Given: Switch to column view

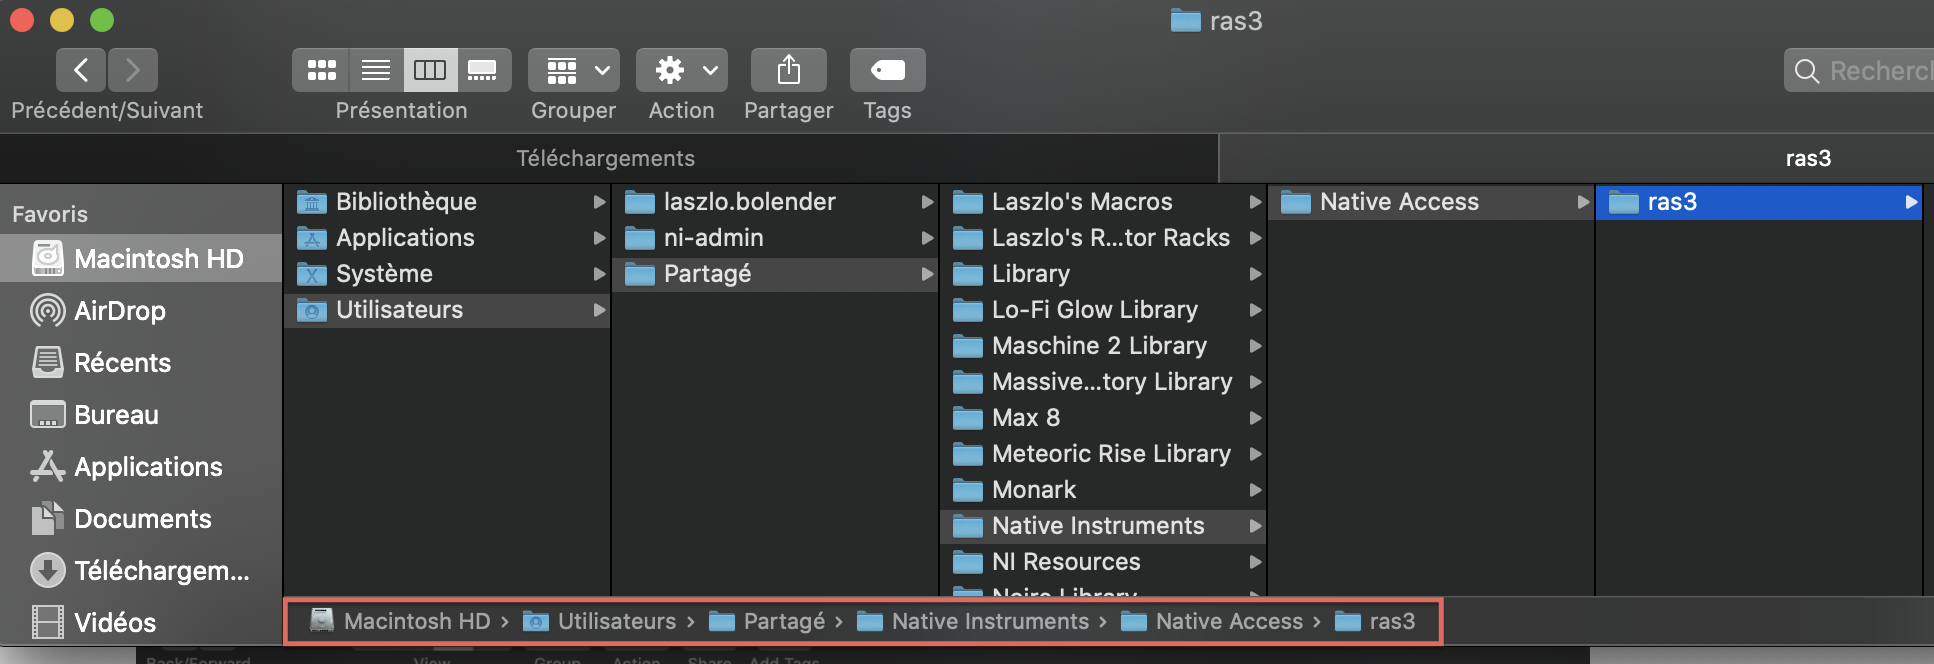Looking at the screenshot, I should [430, 70].
